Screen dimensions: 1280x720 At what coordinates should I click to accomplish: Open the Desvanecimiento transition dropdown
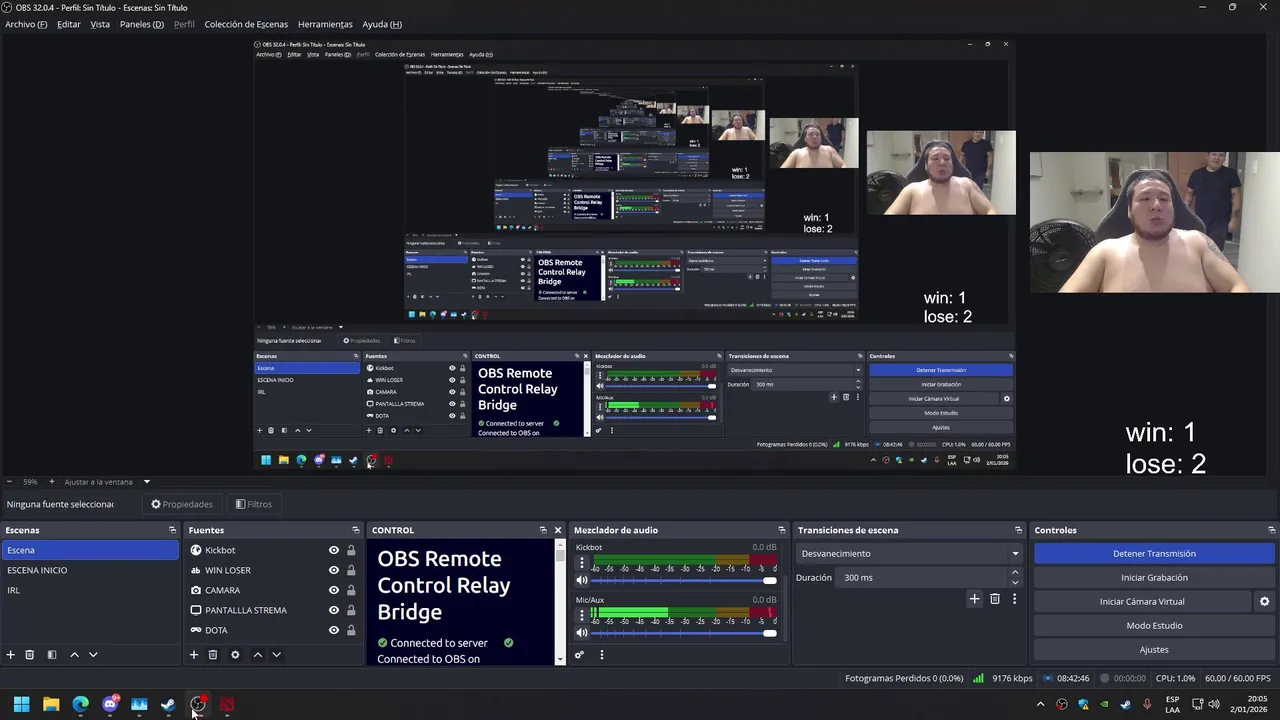click(x=909, y=553)
